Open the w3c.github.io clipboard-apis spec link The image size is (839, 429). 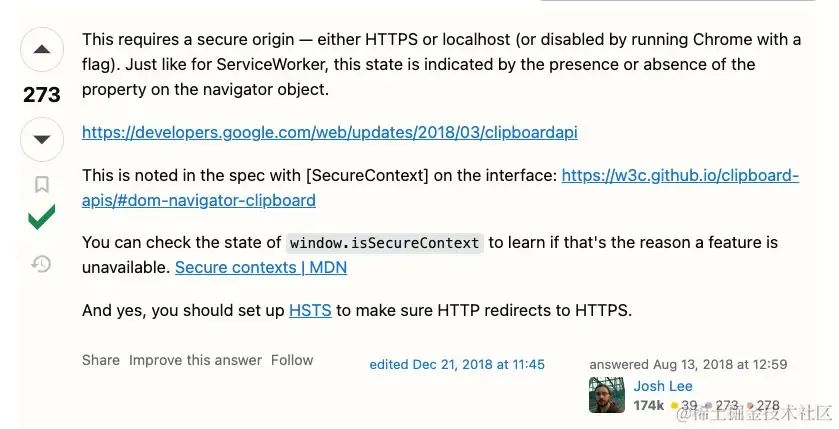(680, 176)
